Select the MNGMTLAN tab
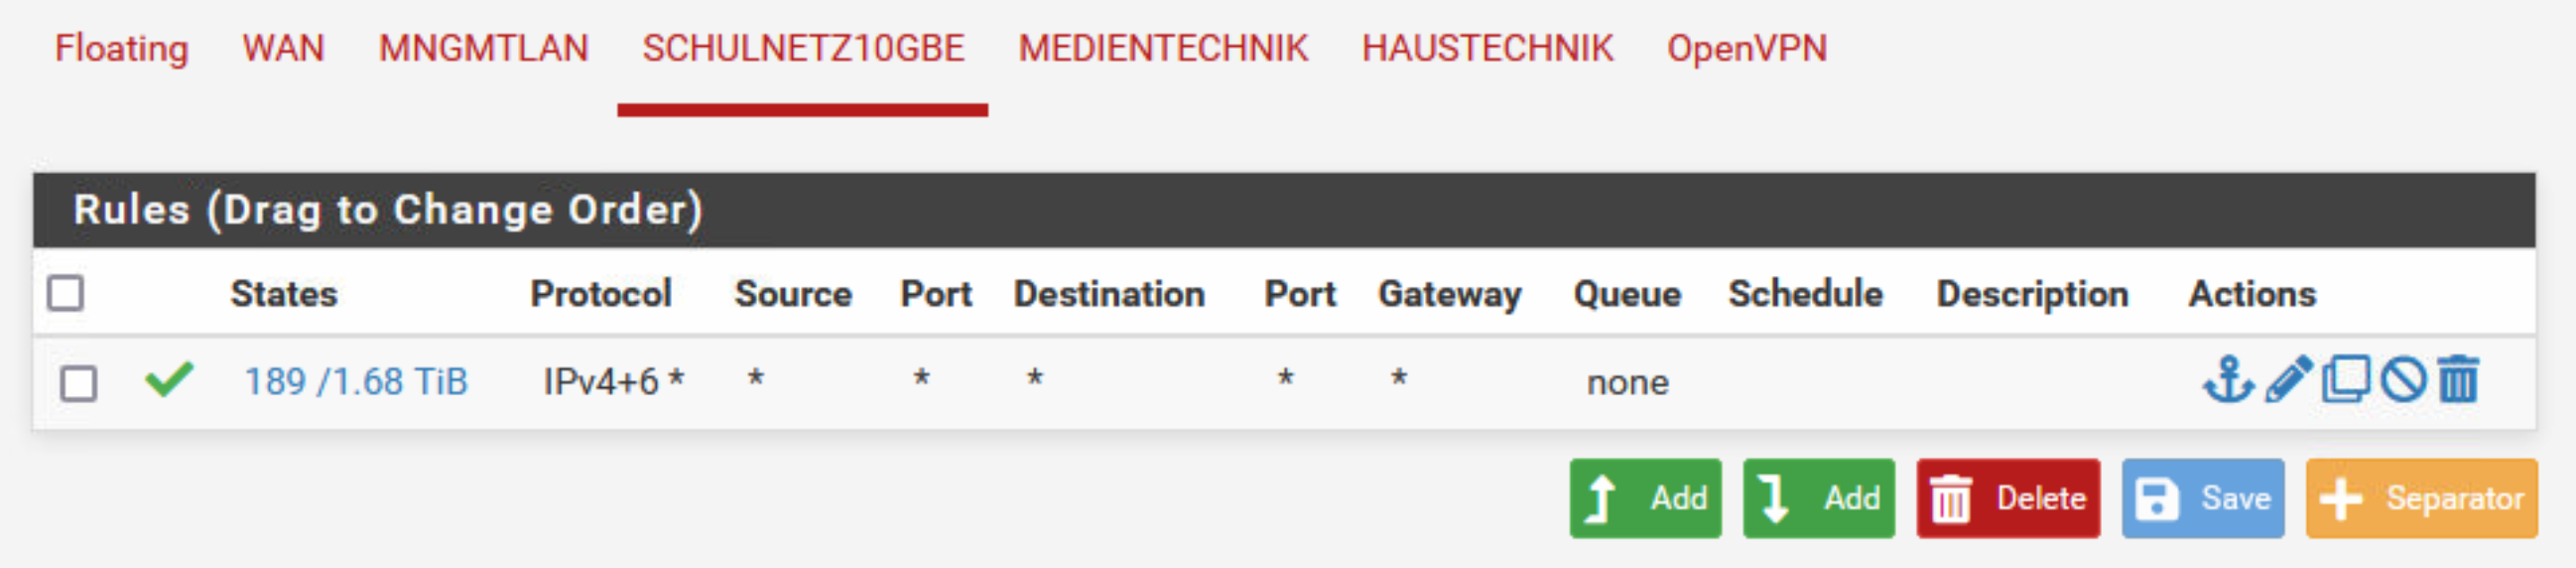Screen dimensions: 2576x568 pos(483,48)
